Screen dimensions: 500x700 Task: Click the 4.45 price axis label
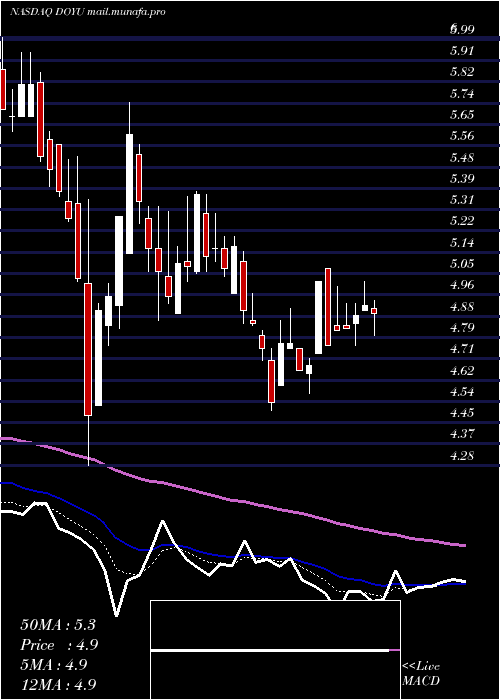coord(462,412)
